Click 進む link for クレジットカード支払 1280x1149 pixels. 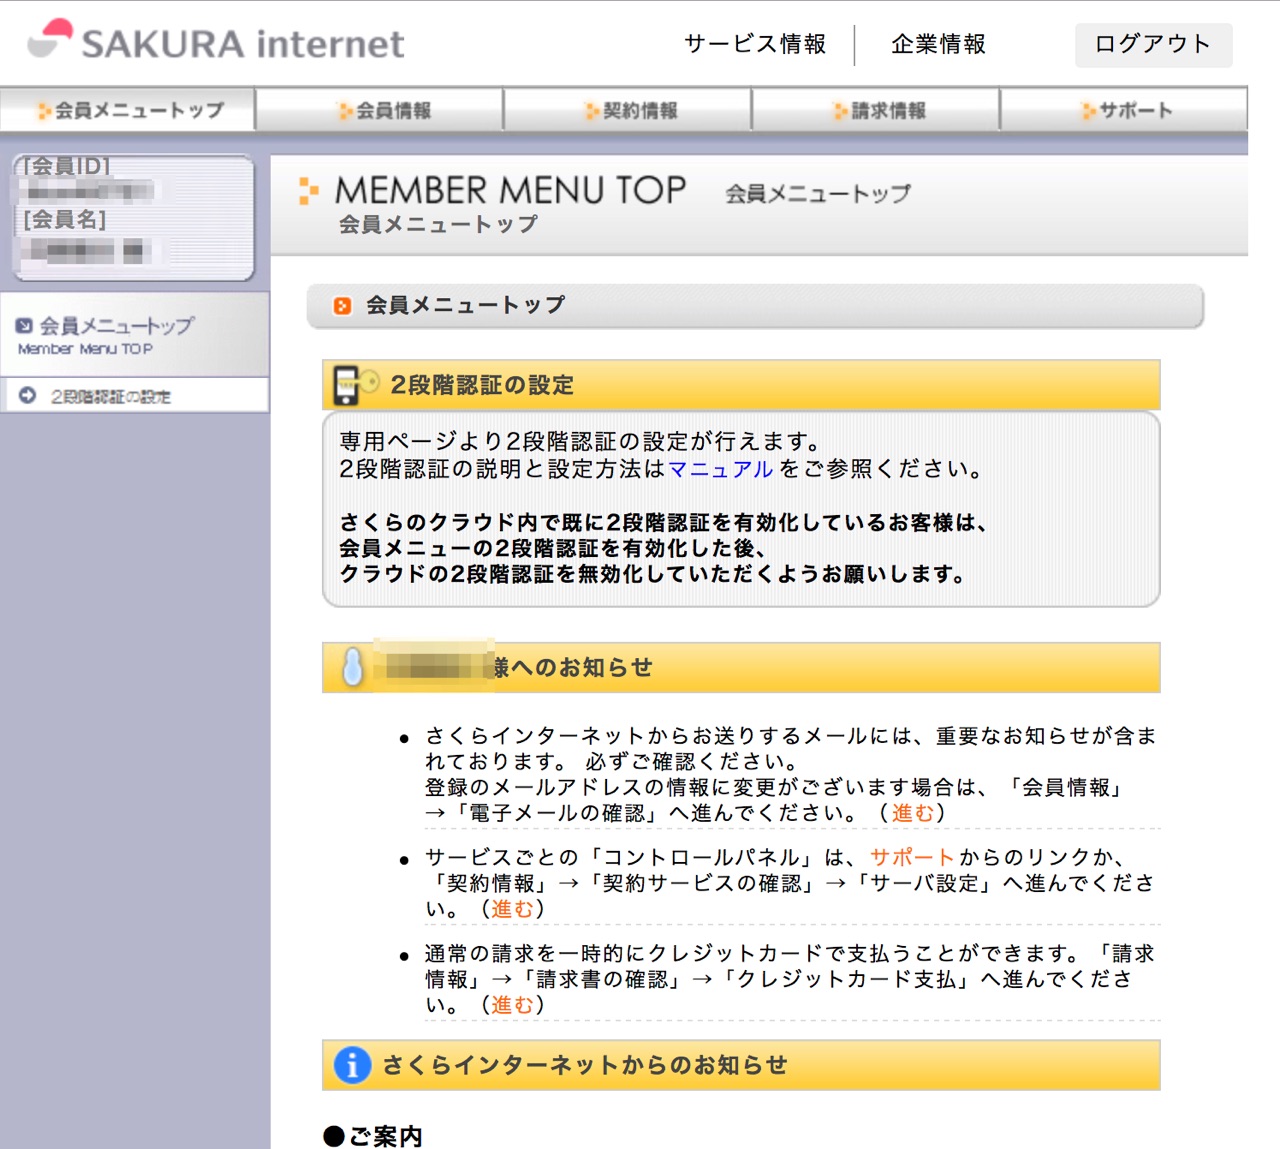pos(512,1005)
